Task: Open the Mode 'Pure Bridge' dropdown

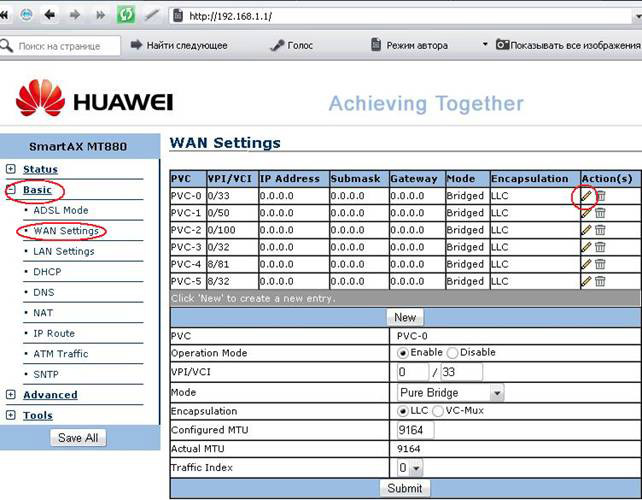Action: 450,393
